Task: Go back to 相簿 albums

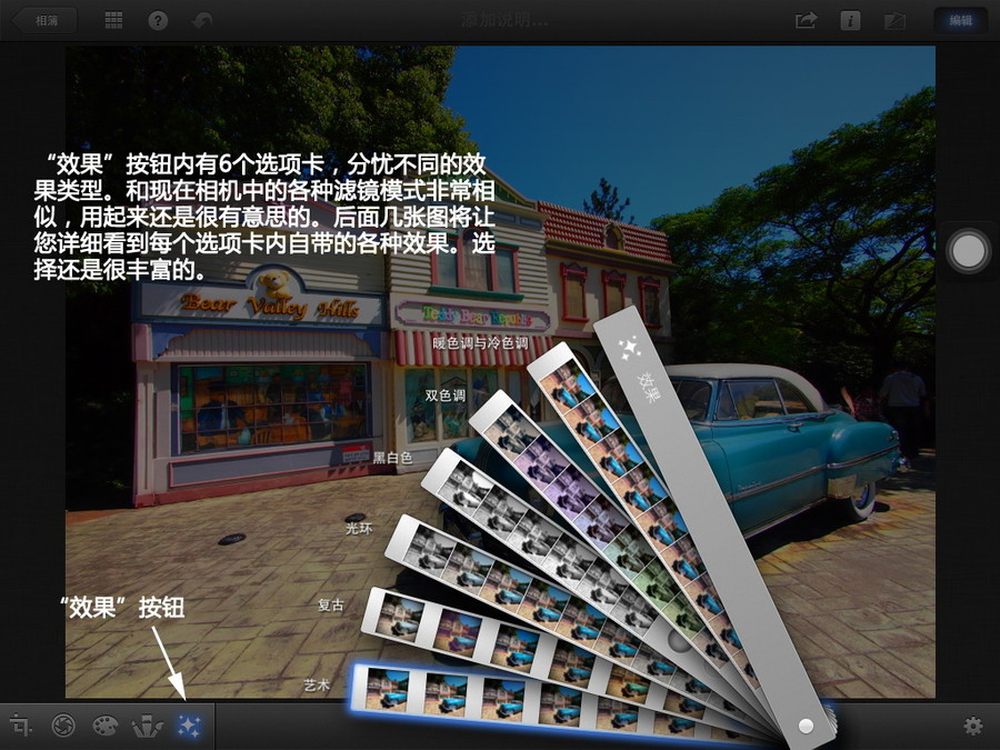Action: [x=42, y=20]
